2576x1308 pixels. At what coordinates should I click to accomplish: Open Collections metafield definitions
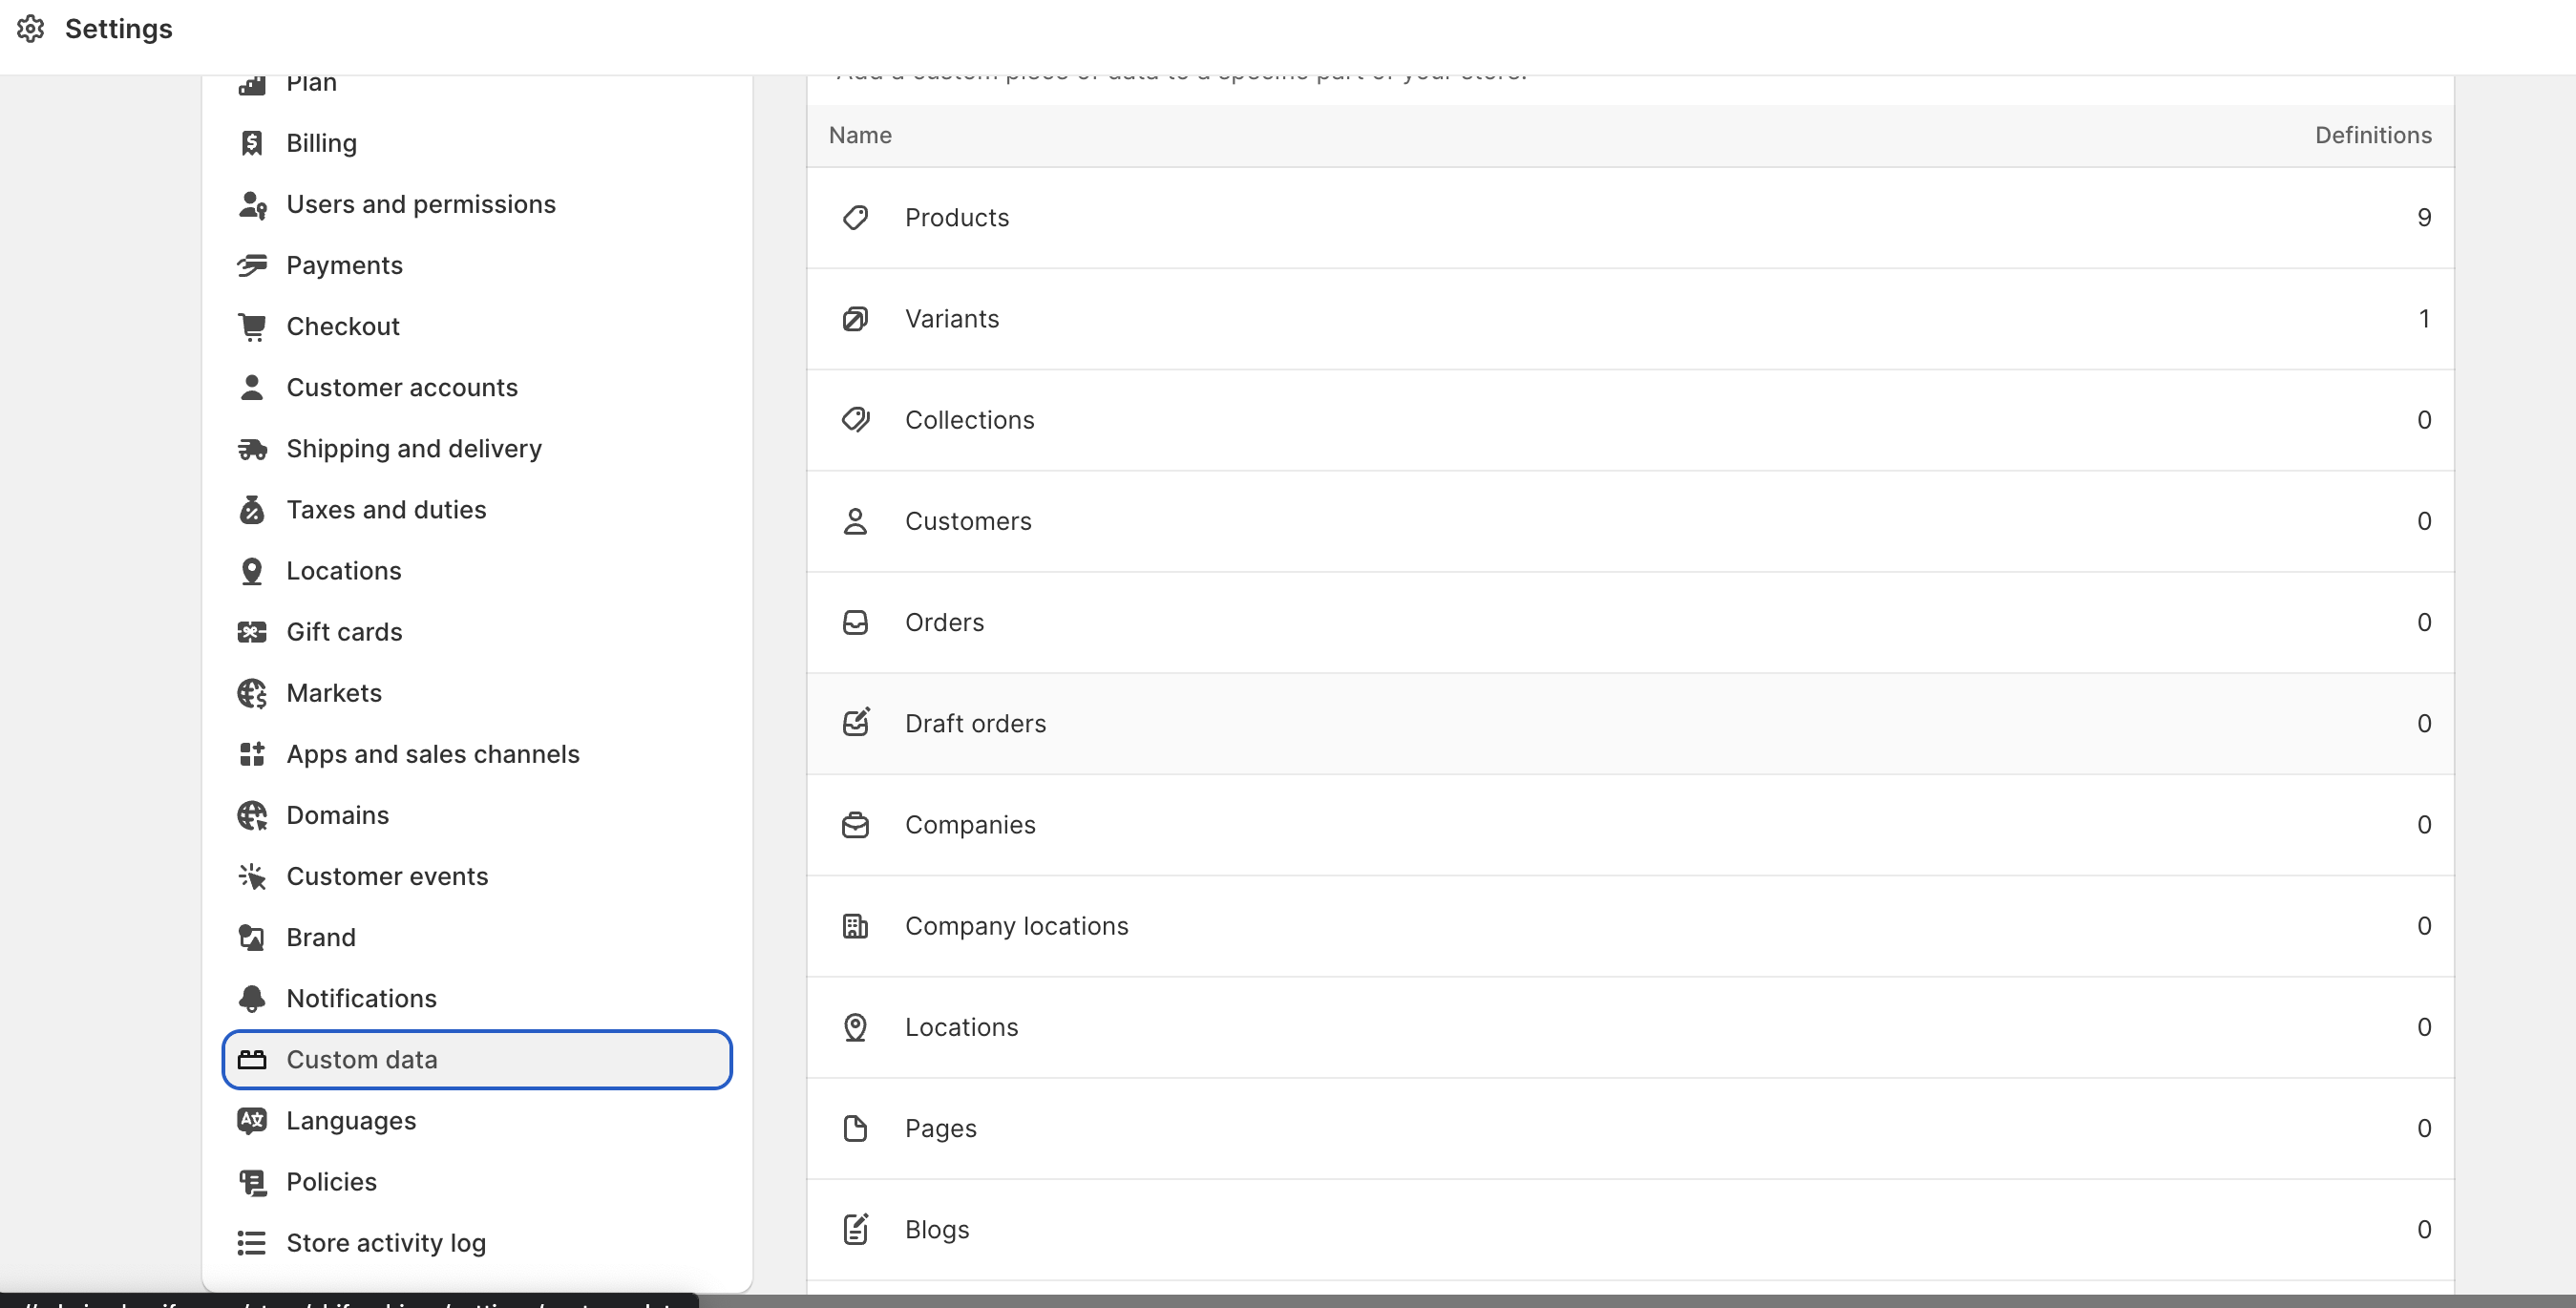coord(969,420)
